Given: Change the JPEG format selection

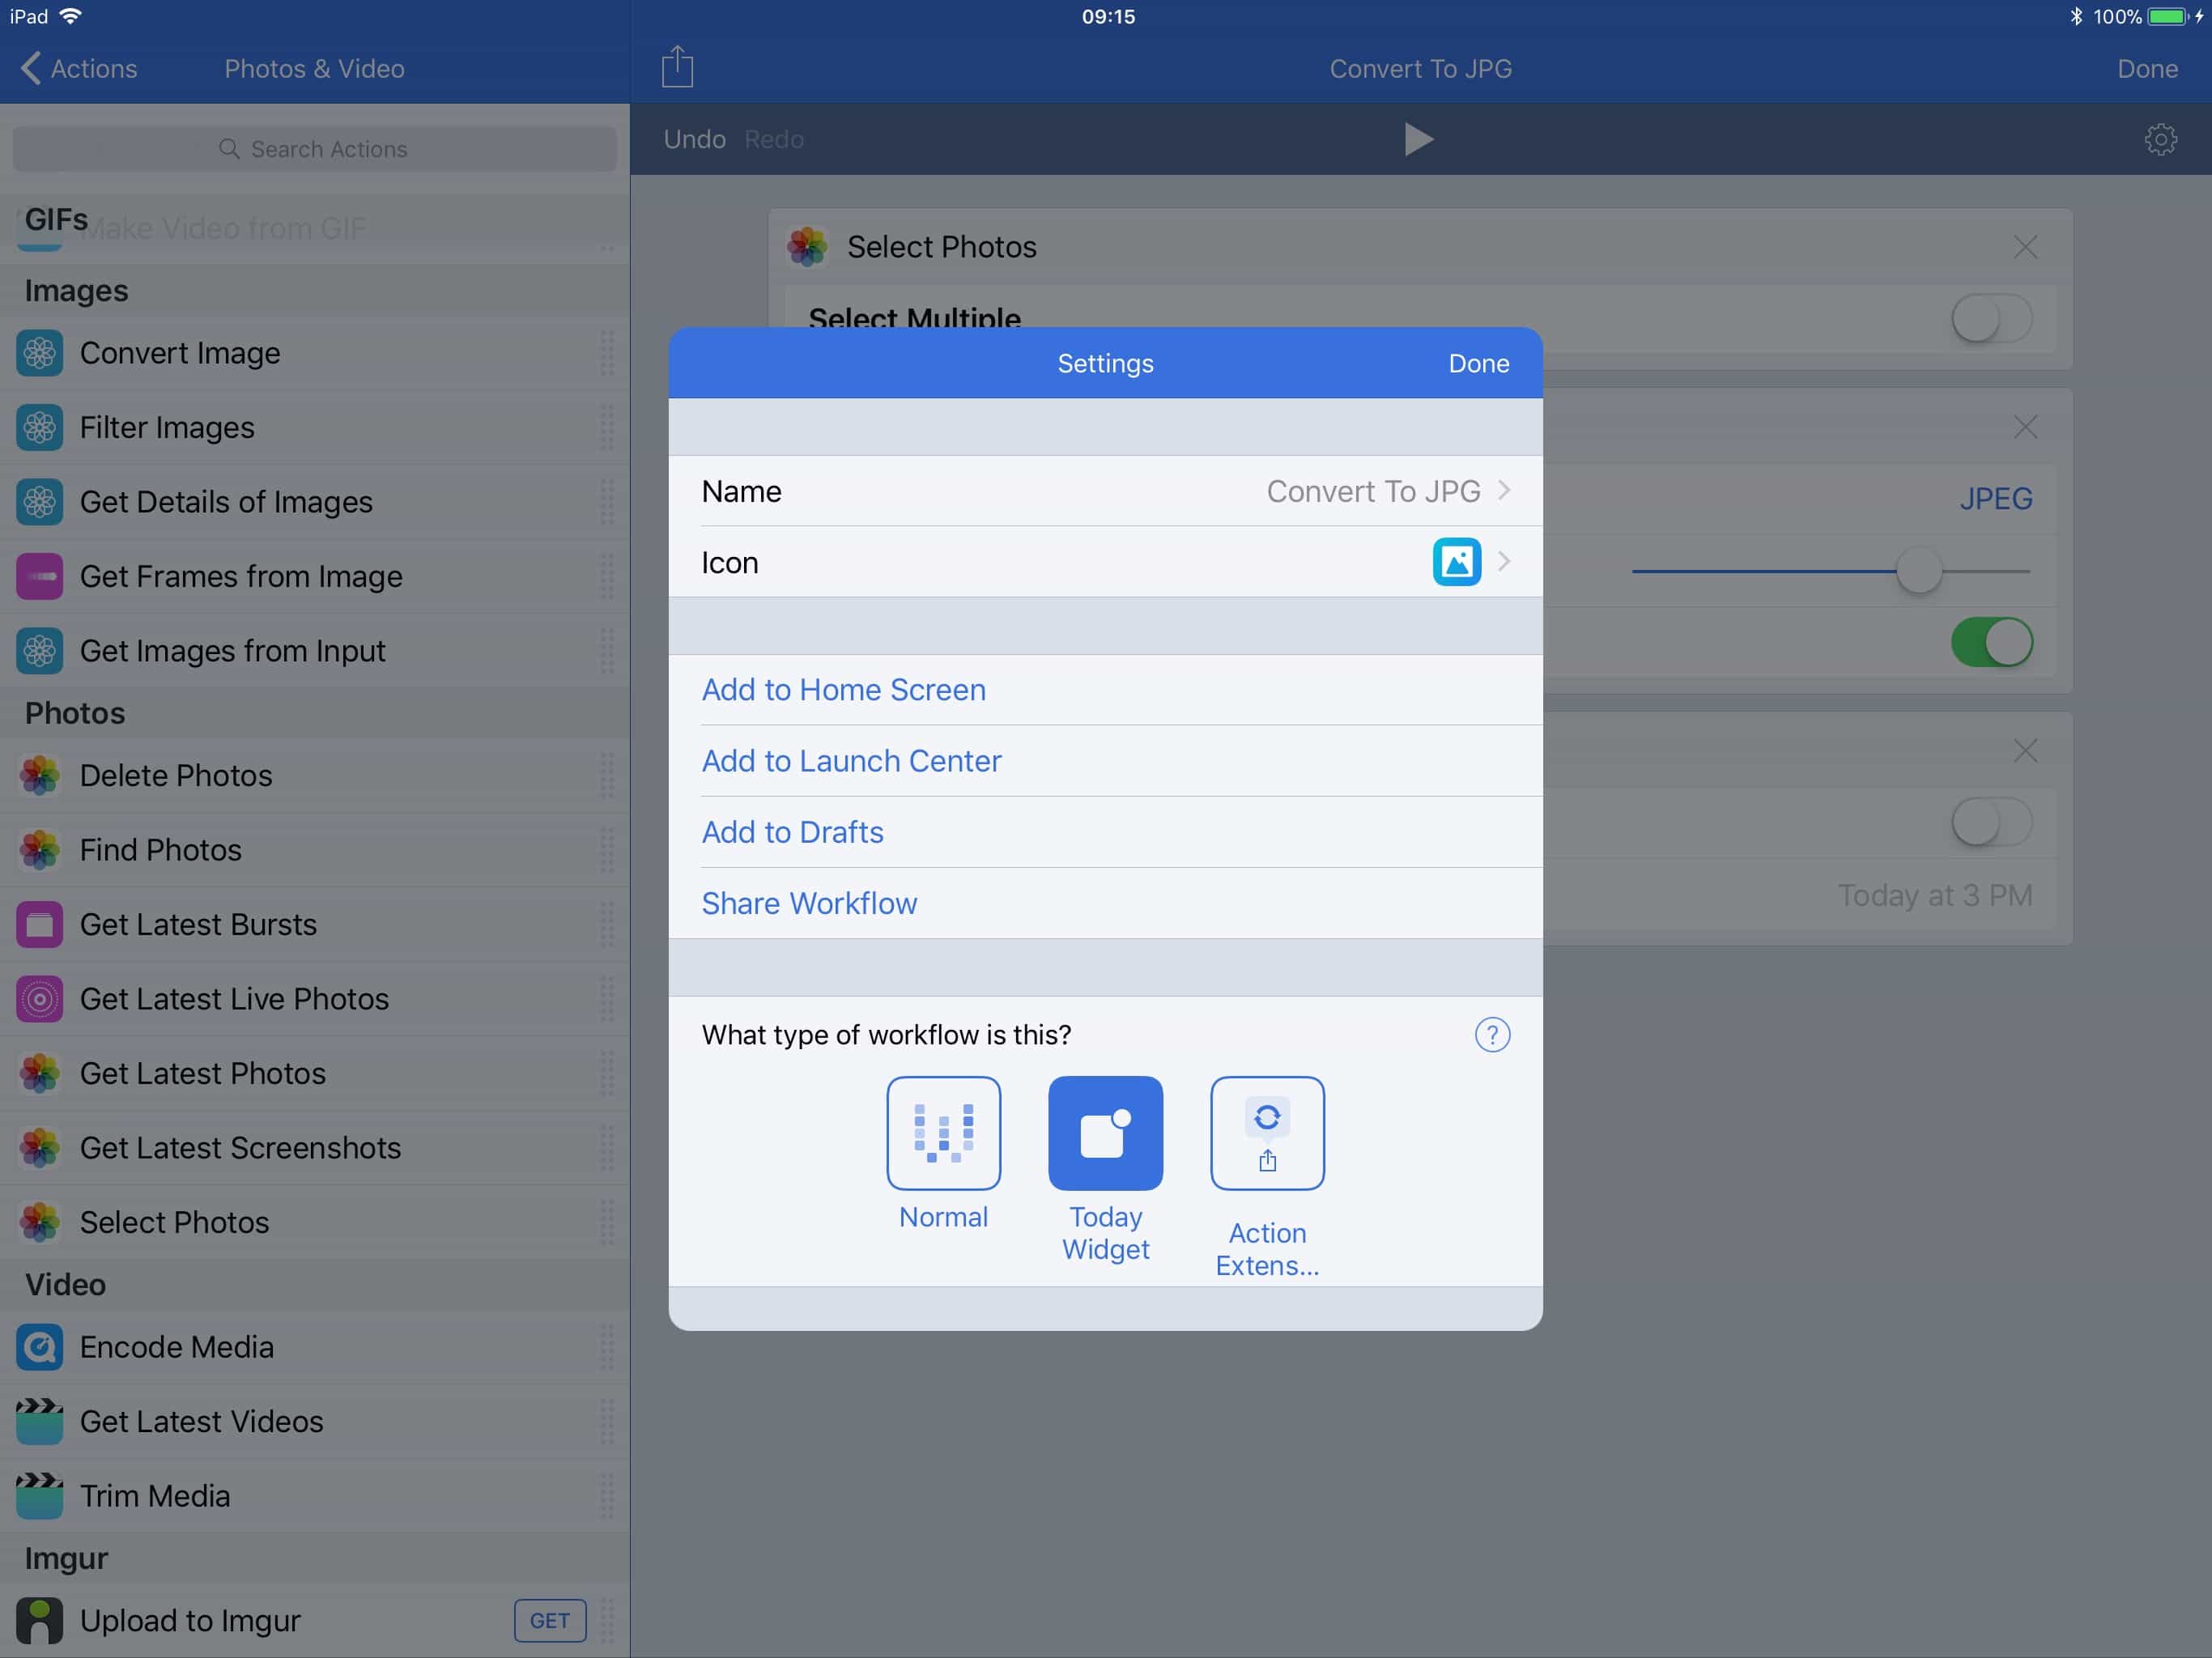Looking at the screenshot, I should point(1995,498).
